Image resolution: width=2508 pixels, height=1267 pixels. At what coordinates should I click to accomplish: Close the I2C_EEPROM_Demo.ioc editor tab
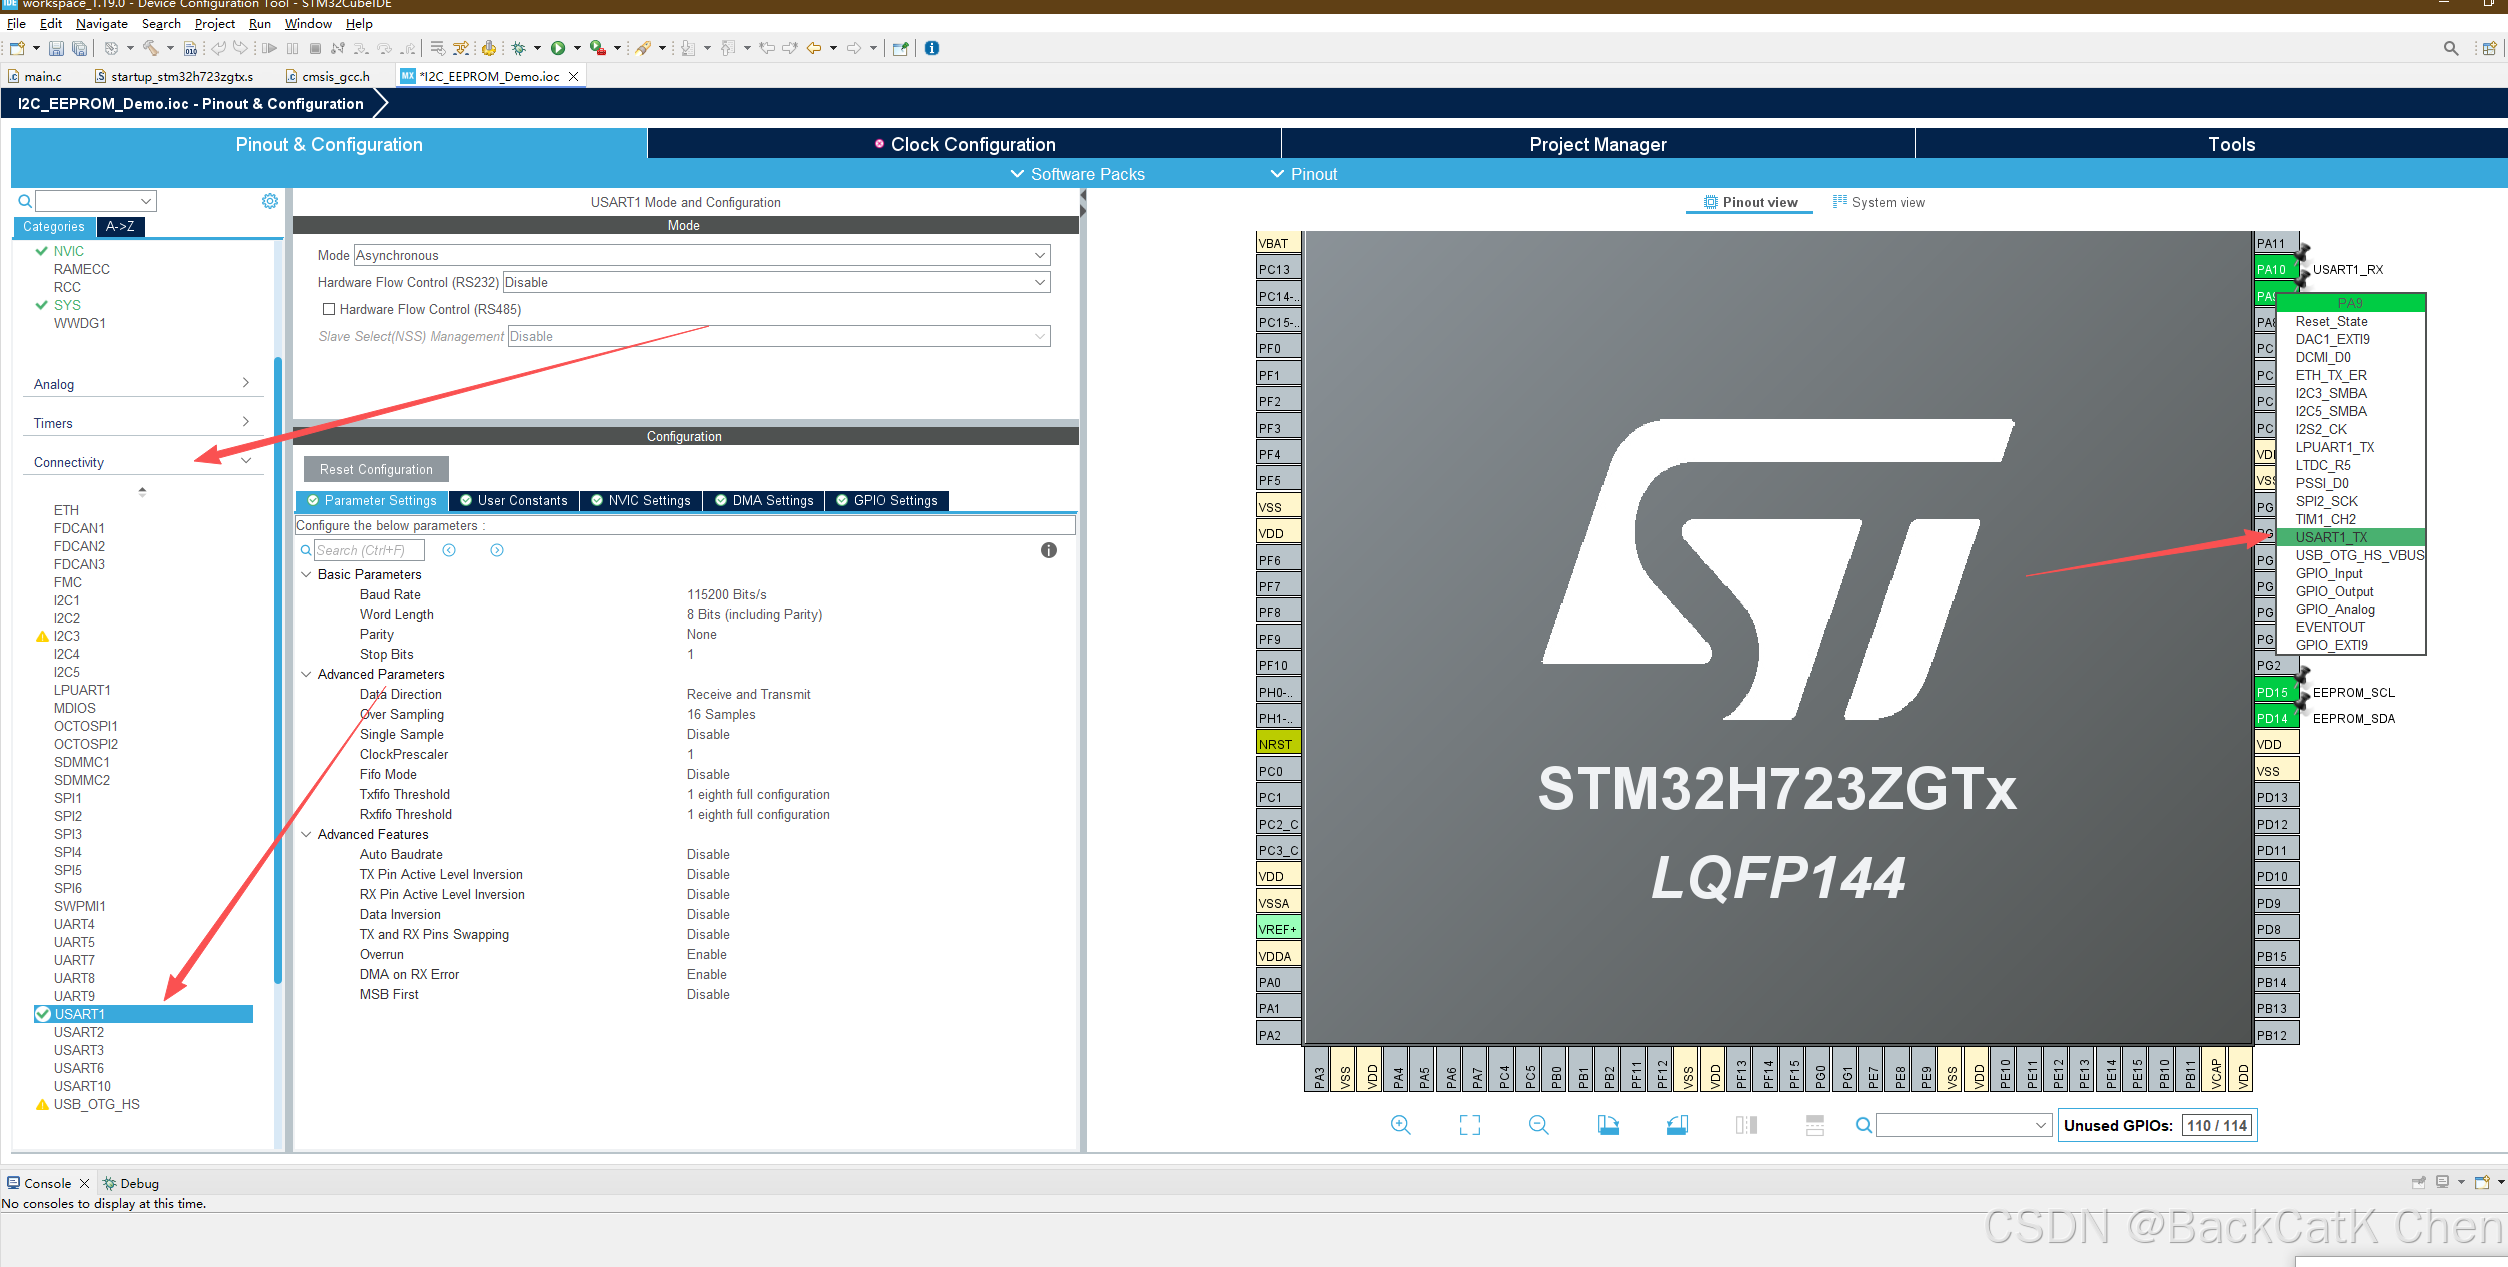(x=574, y=76)
